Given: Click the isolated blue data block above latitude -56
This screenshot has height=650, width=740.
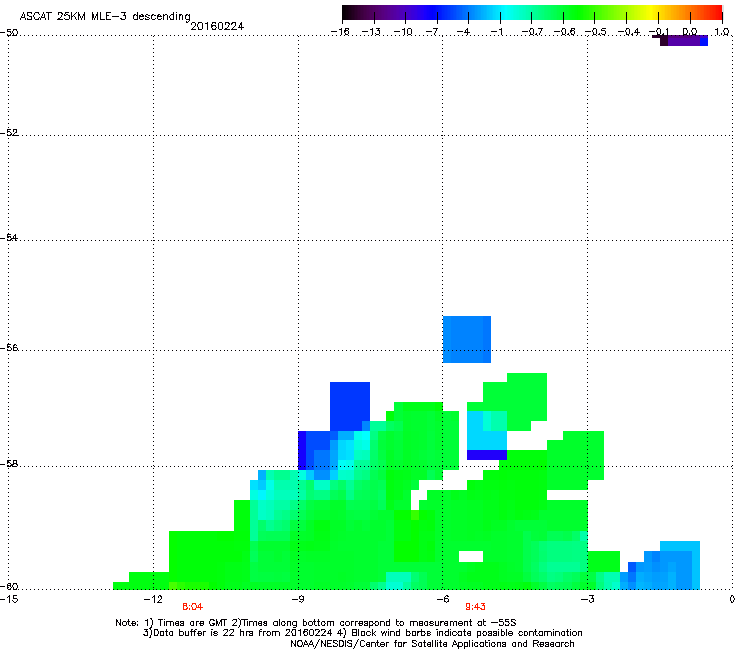Looking at the screenshot, I should (467, 339).
